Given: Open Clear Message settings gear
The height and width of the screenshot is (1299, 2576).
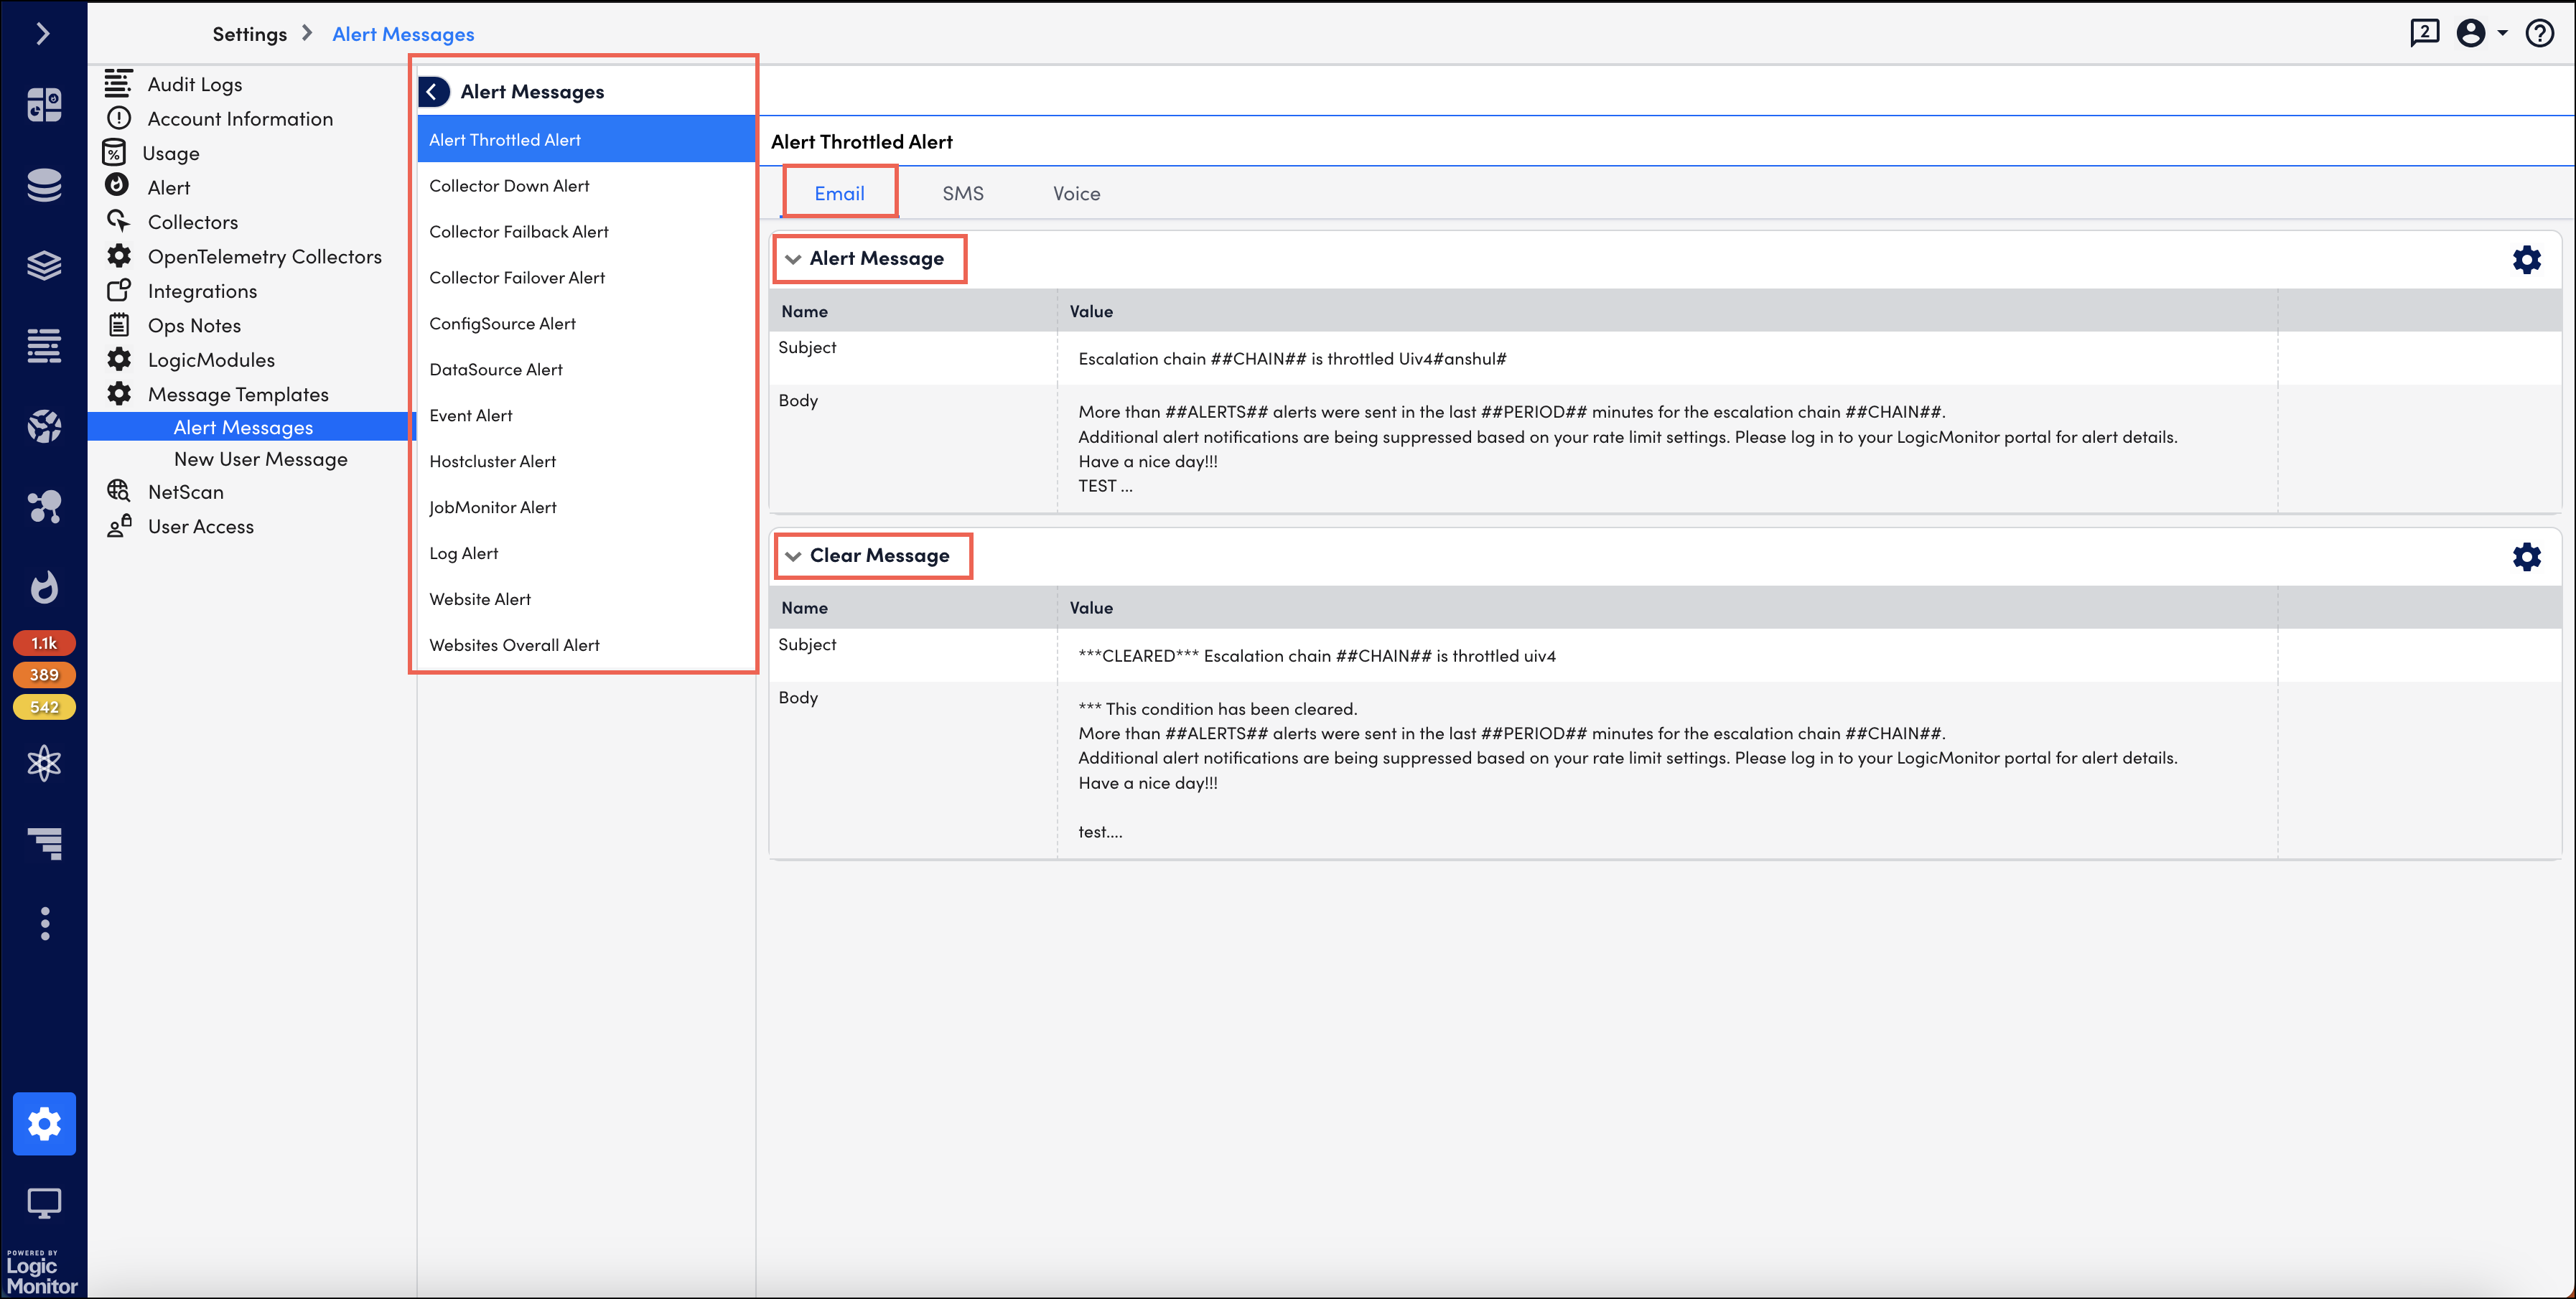Looking at the screenshot, I should pyautogui.click(x=2526, y=557).
